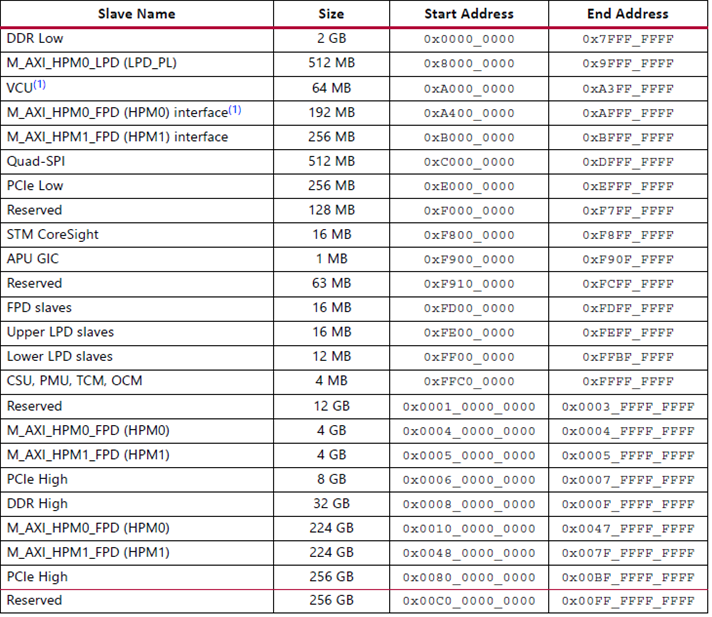The image size is (712, 617).
Task: Click start address 0x00C0_0000_0000
Action: click(x=469, y=601)
